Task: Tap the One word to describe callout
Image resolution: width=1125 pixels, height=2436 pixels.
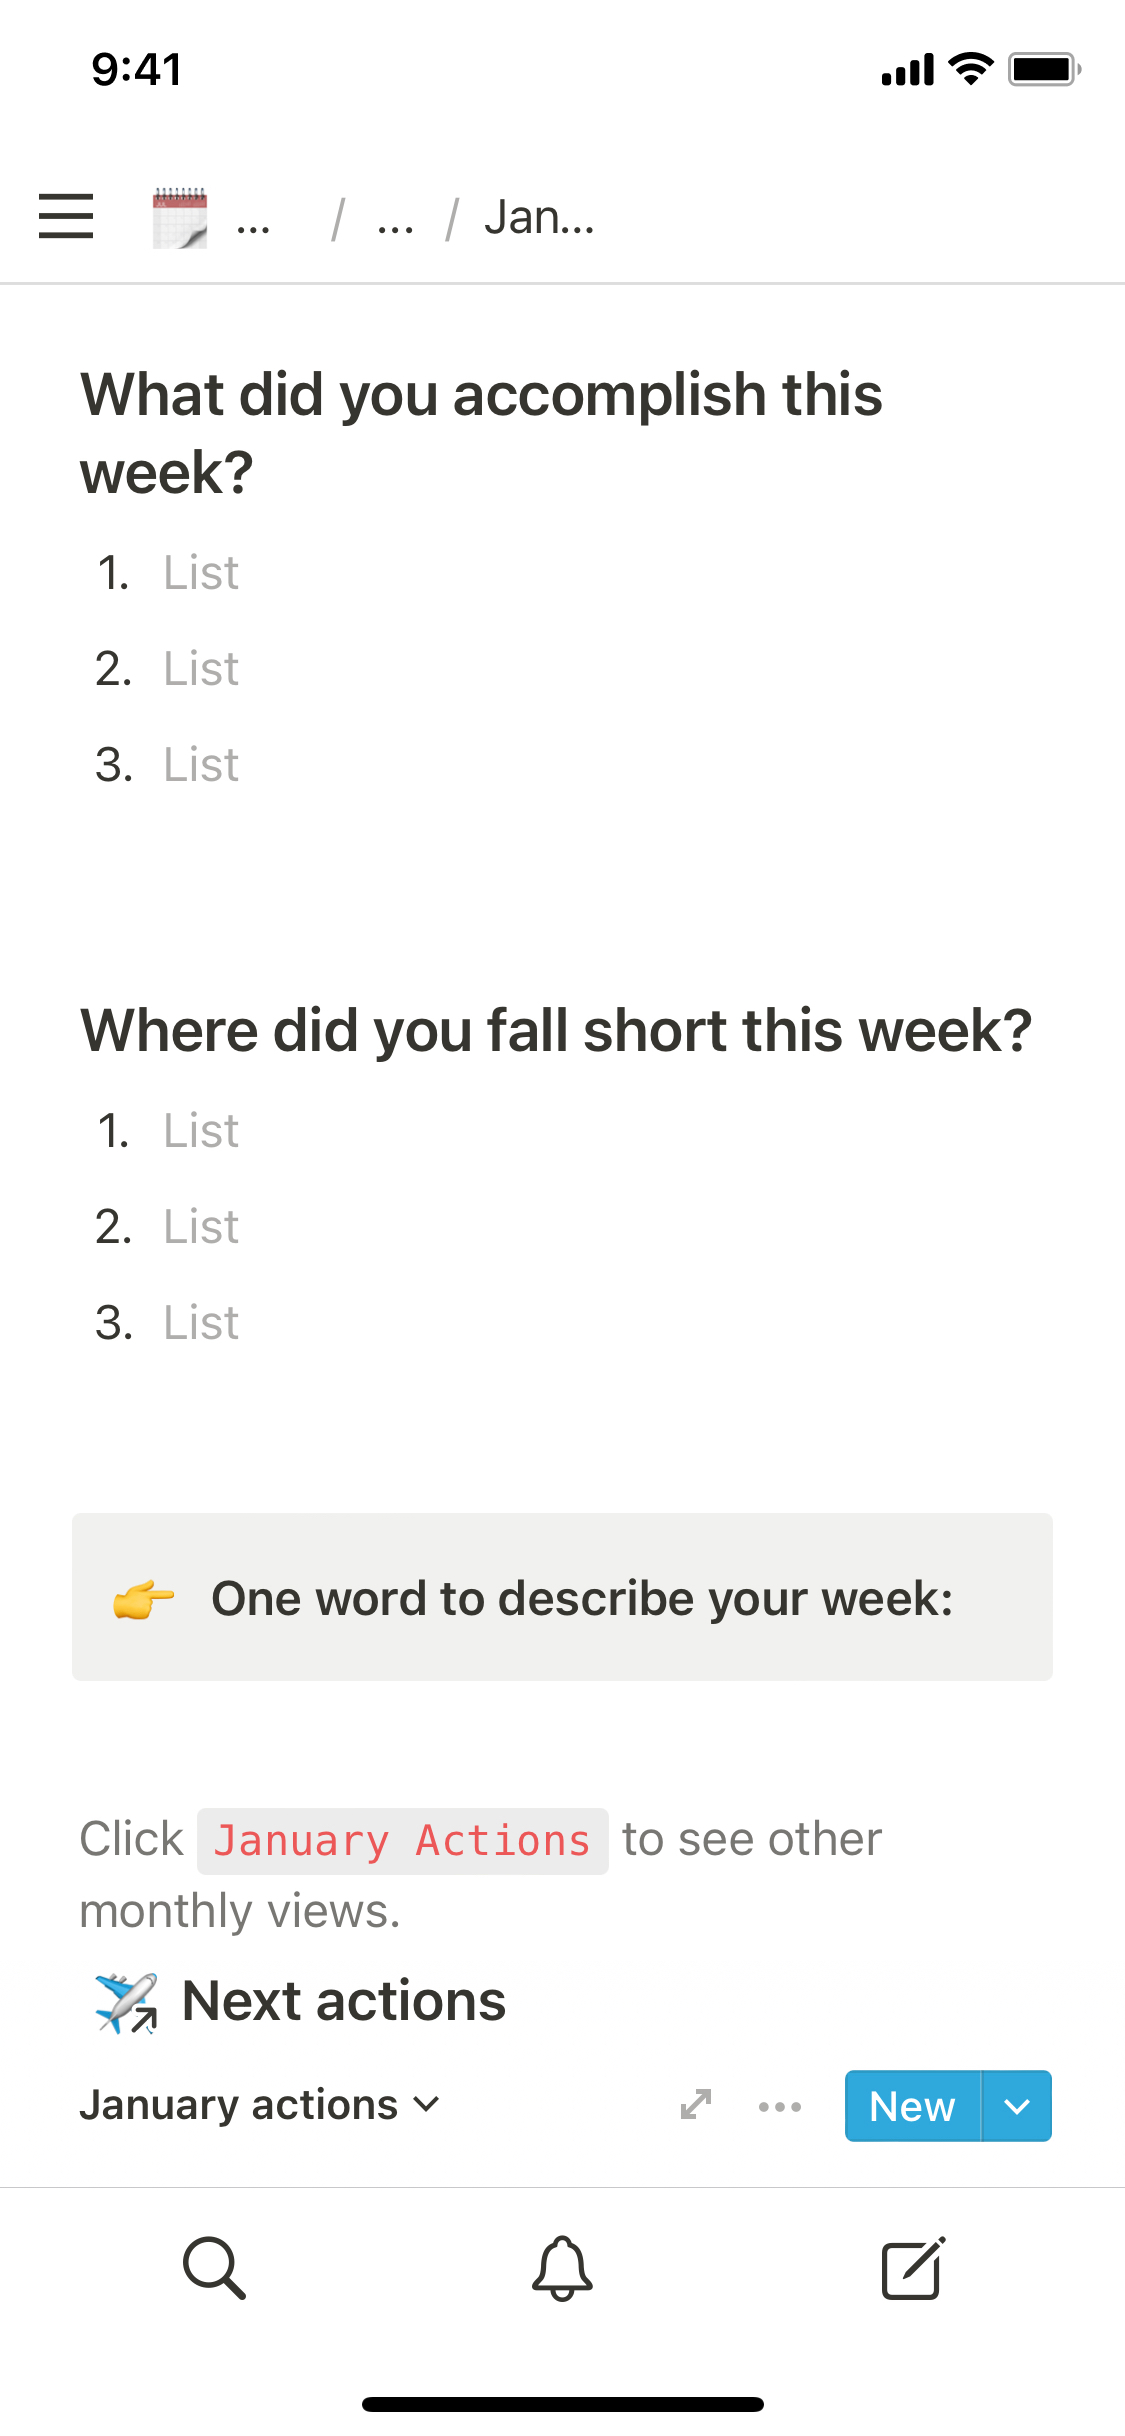Action: pyautogui.click(x=582, y=1598)
